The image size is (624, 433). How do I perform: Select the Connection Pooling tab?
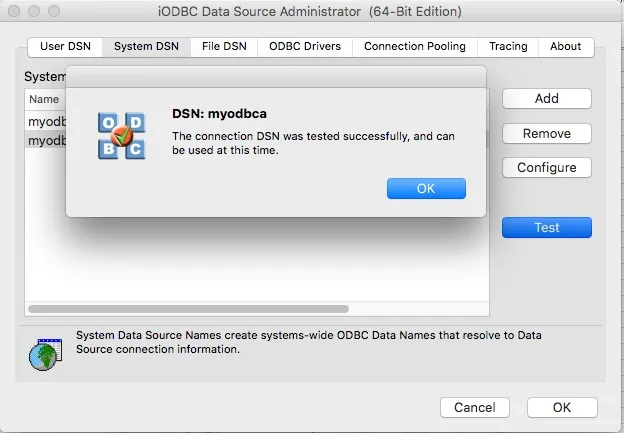[x=414, y=46]
